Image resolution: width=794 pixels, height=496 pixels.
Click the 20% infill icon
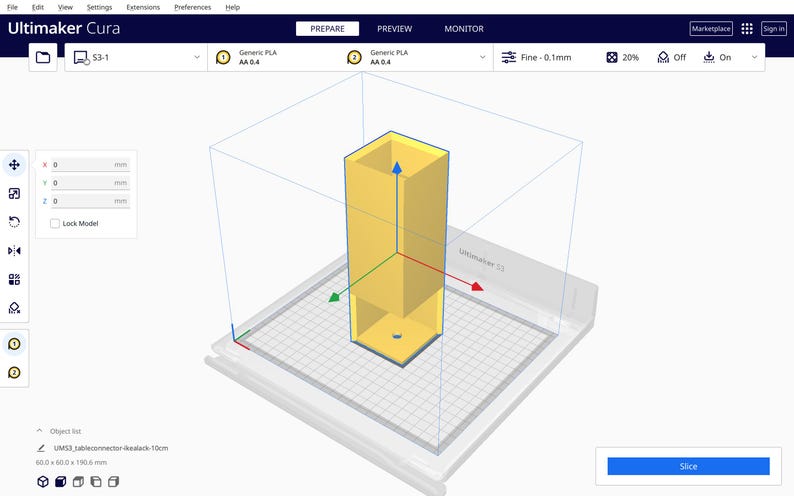coord(612,57)
